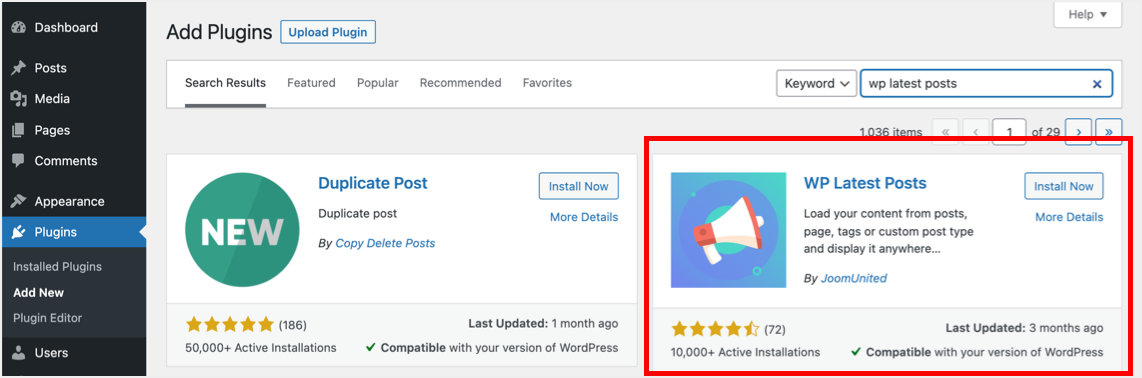Open the Duplicate Post title link

373,183
